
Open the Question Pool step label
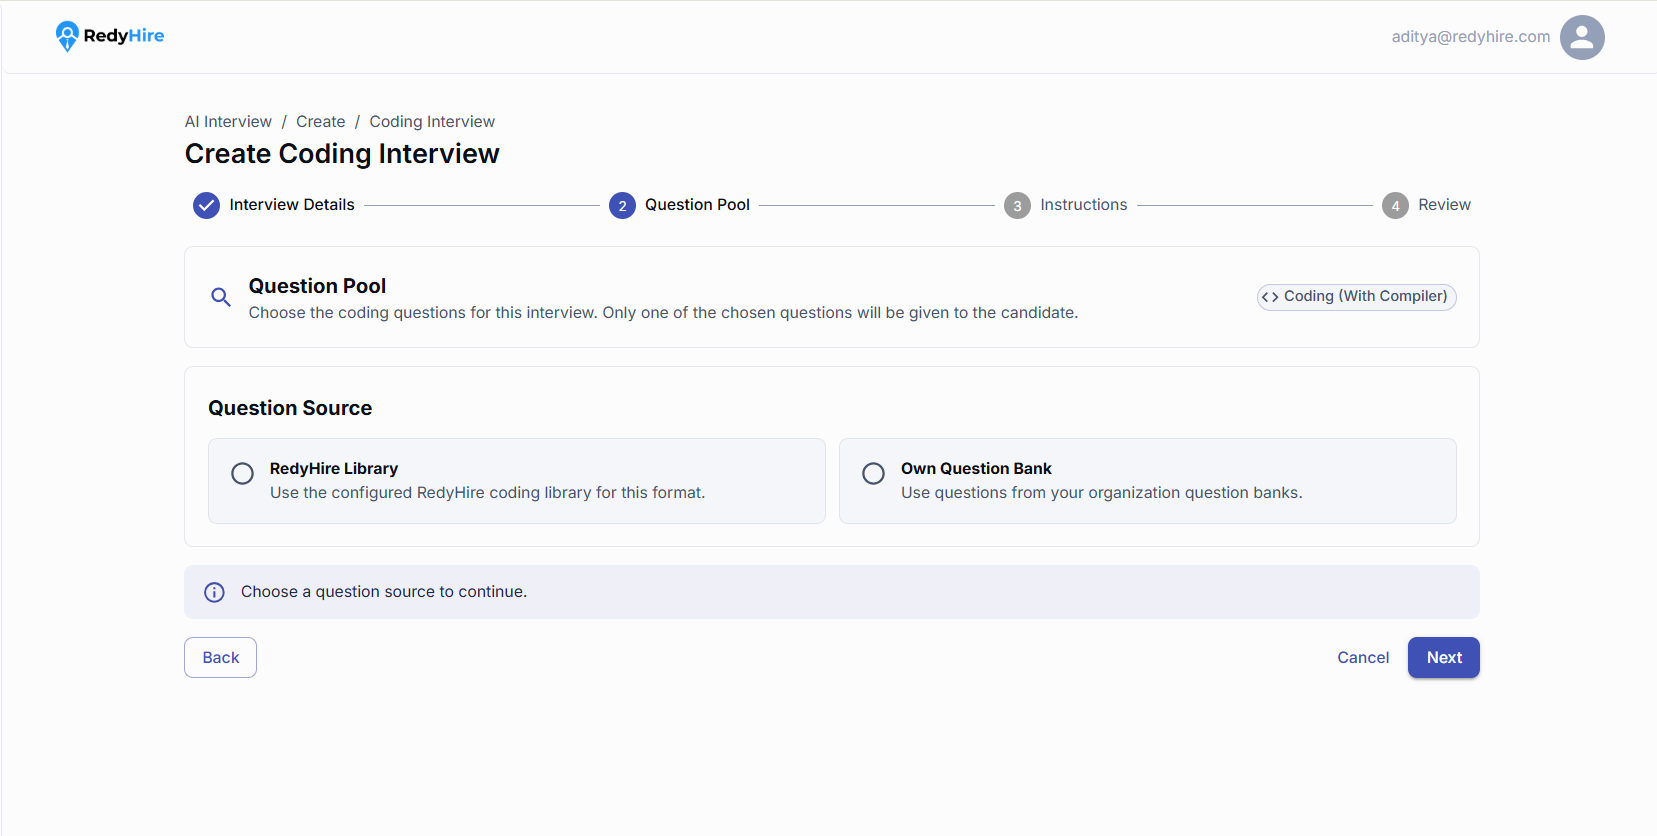pyautogui.click(x=697, y=204)
